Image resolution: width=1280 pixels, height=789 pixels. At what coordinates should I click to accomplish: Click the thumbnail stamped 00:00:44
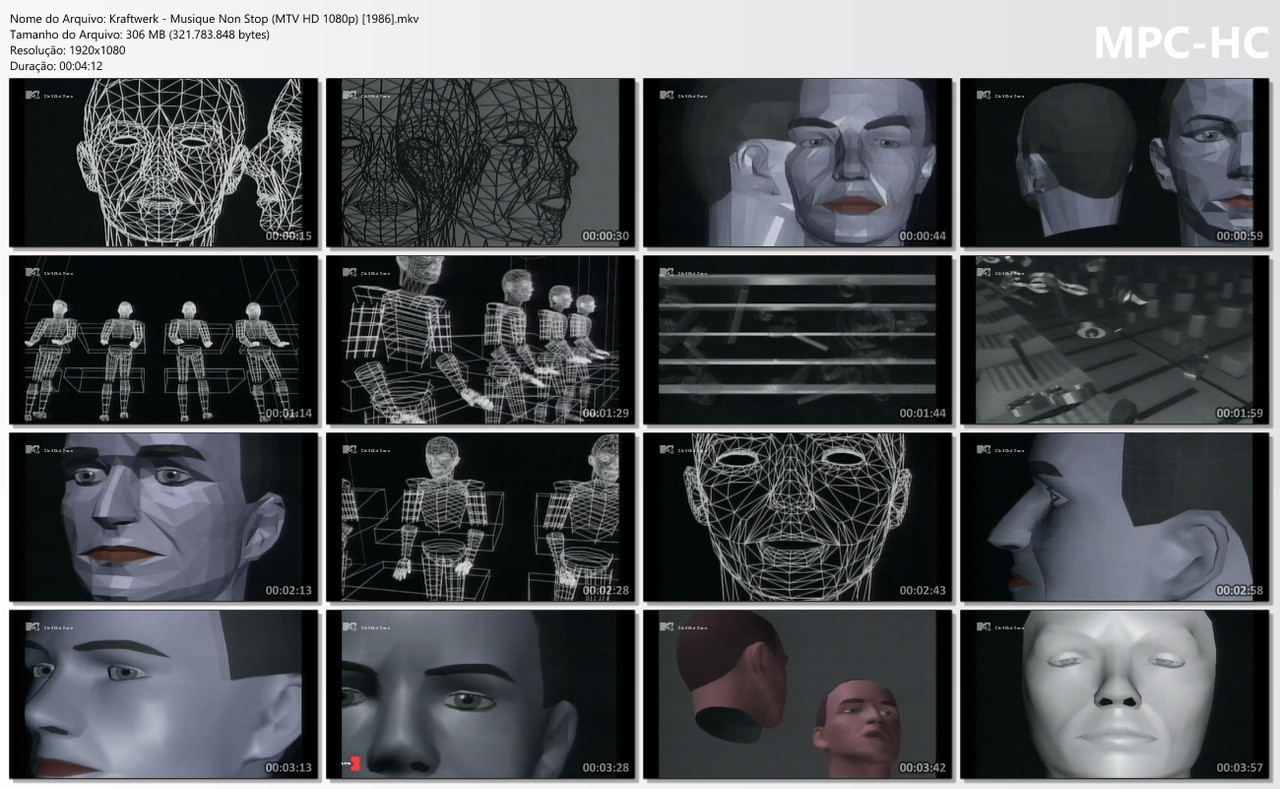pyautogui.click(x=797, y=163)
